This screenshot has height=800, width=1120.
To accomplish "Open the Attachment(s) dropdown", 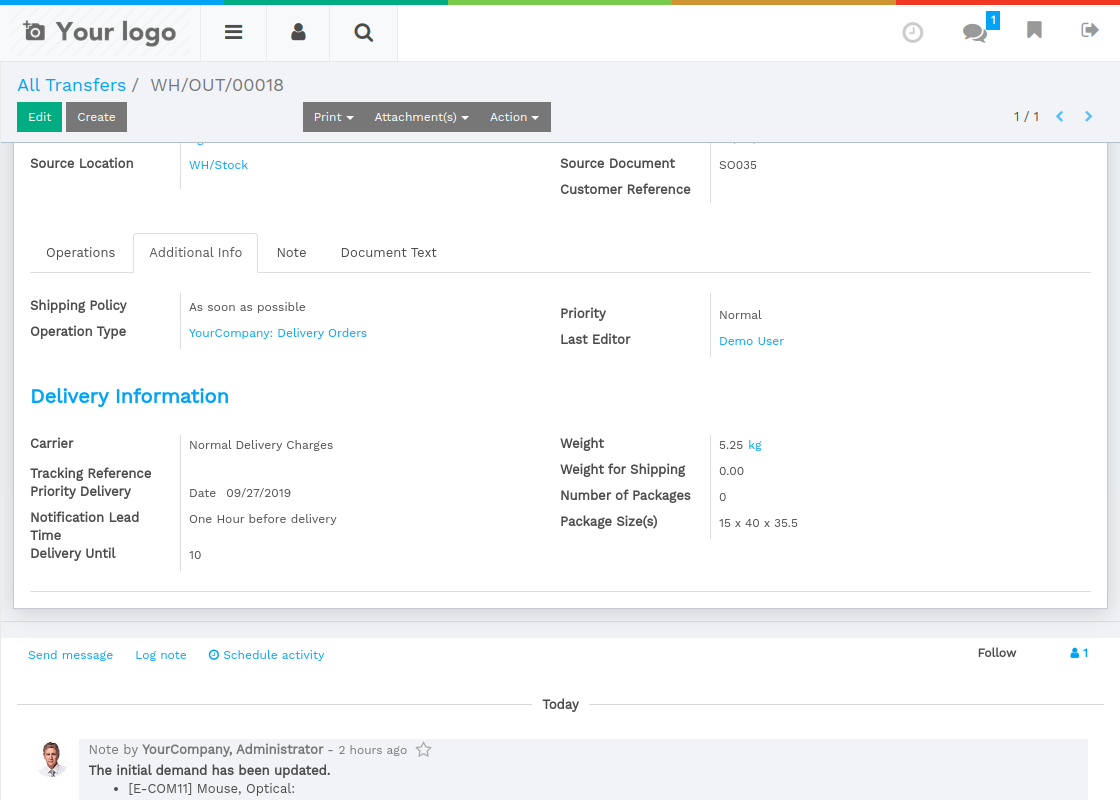I will click(421, 116).
